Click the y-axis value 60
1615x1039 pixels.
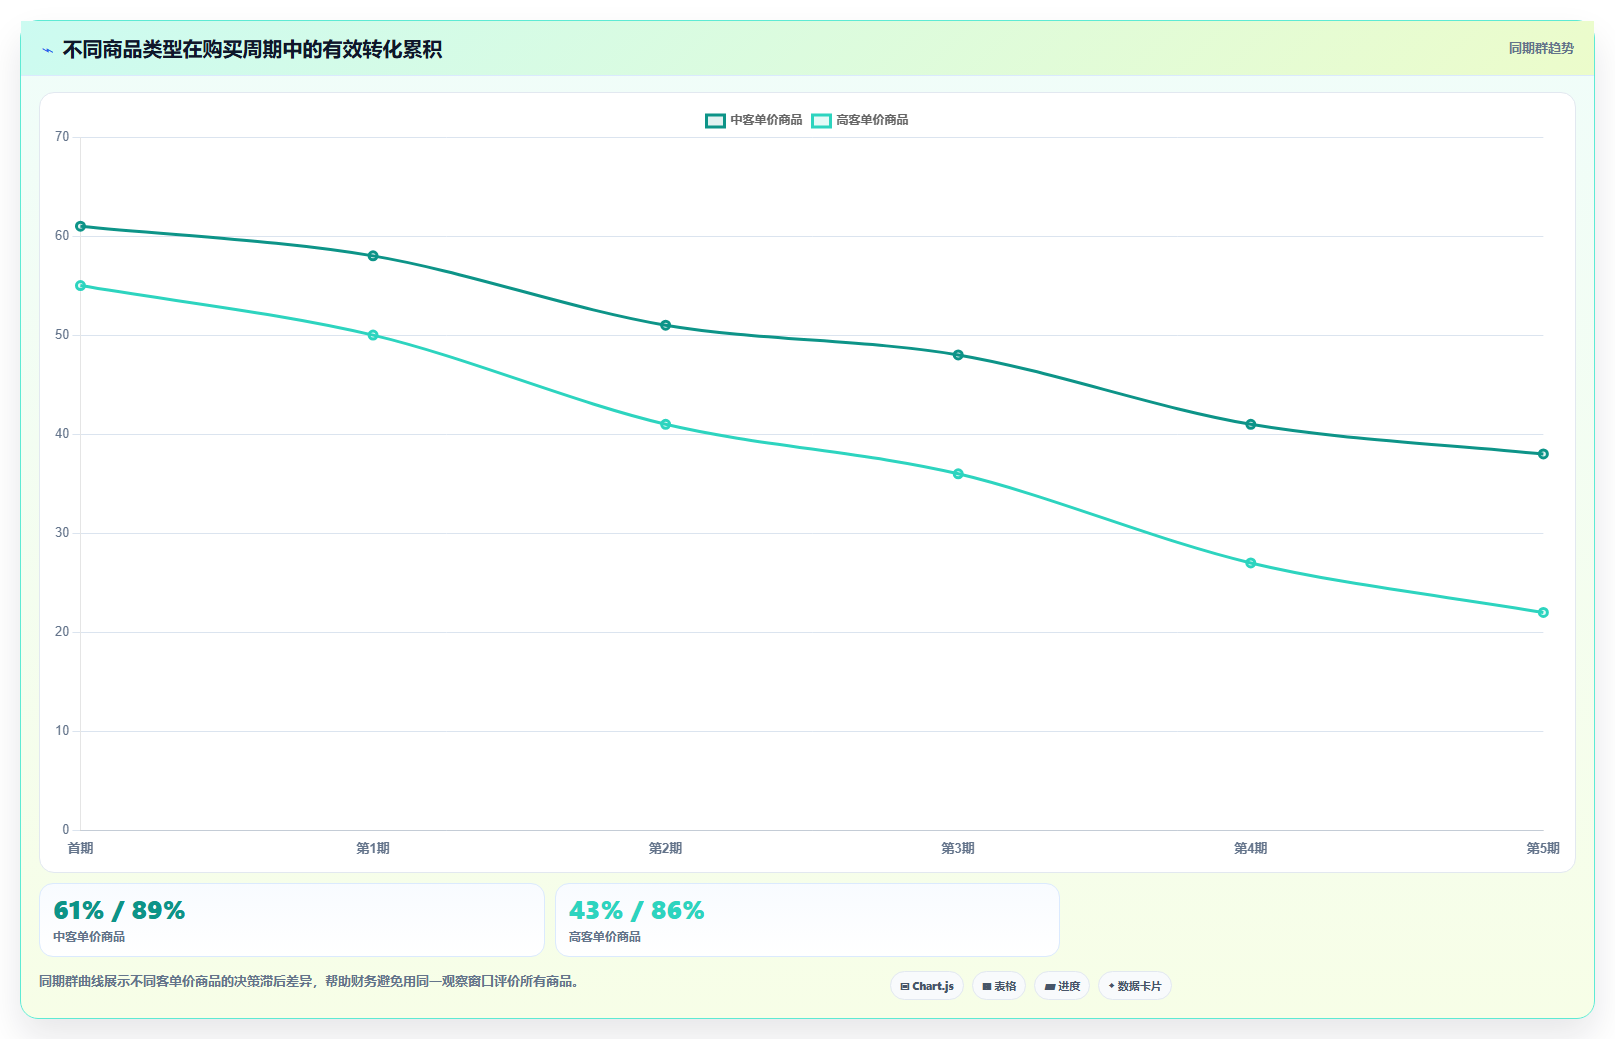pos(62,236)
